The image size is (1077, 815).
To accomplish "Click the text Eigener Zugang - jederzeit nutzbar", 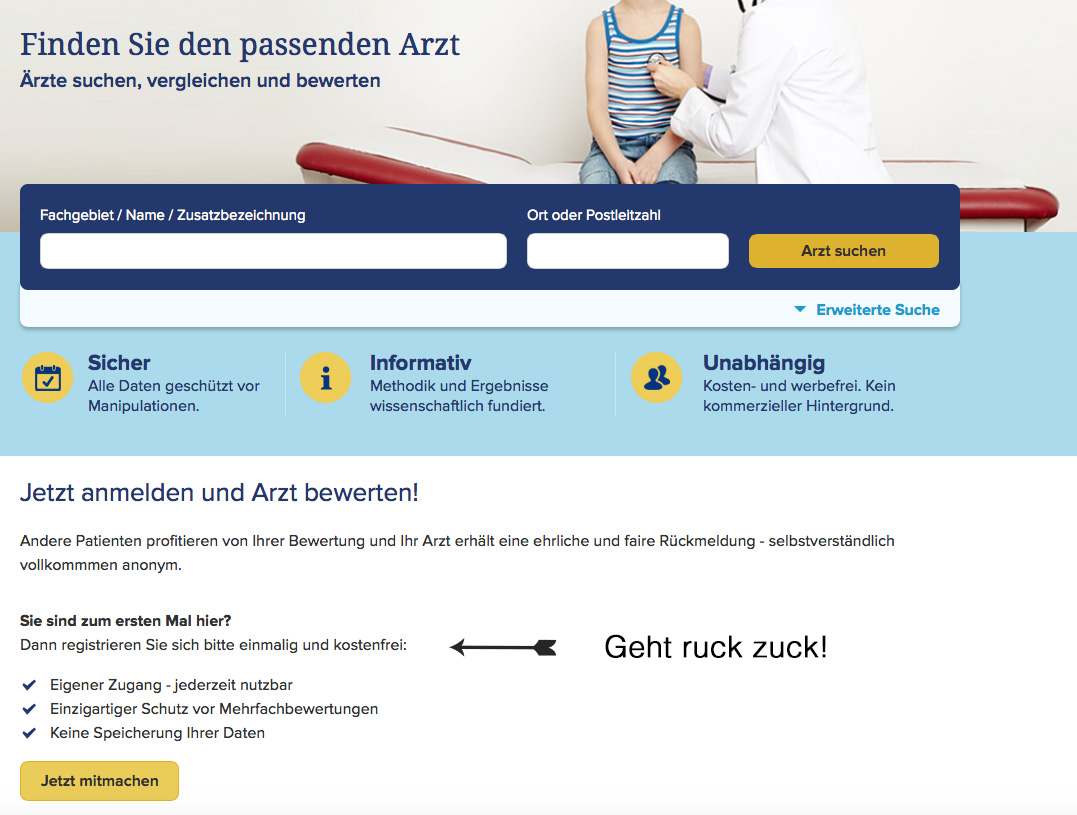I will (171, 685).
